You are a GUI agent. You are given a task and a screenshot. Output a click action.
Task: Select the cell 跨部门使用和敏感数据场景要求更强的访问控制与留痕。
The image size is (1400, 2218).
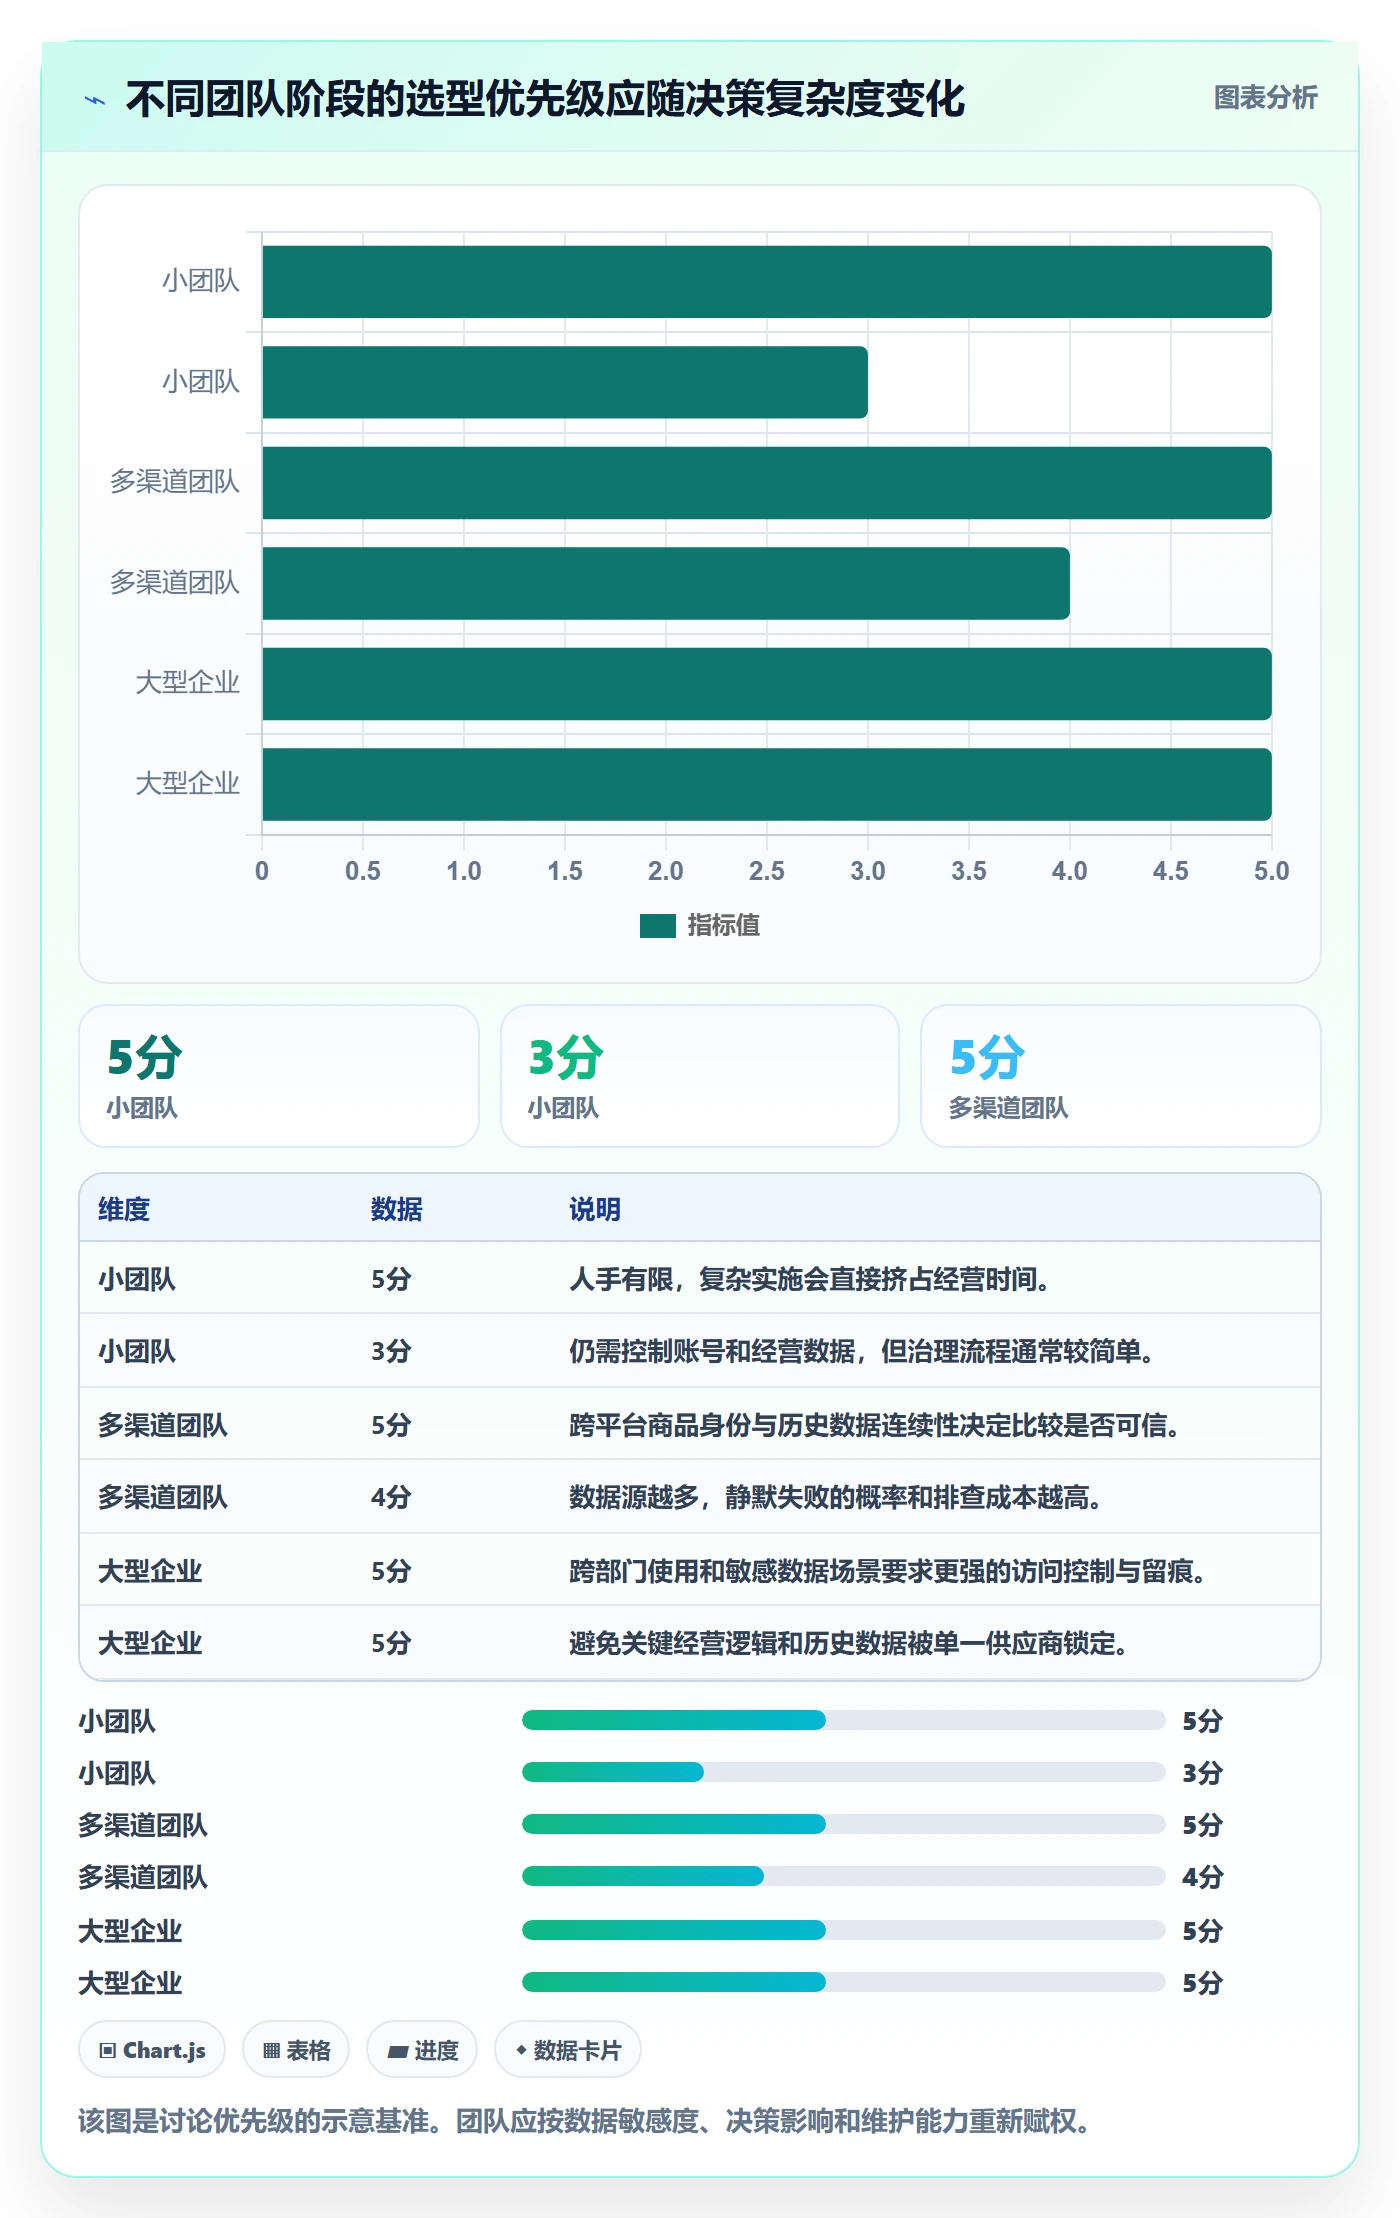(888, 1571)
